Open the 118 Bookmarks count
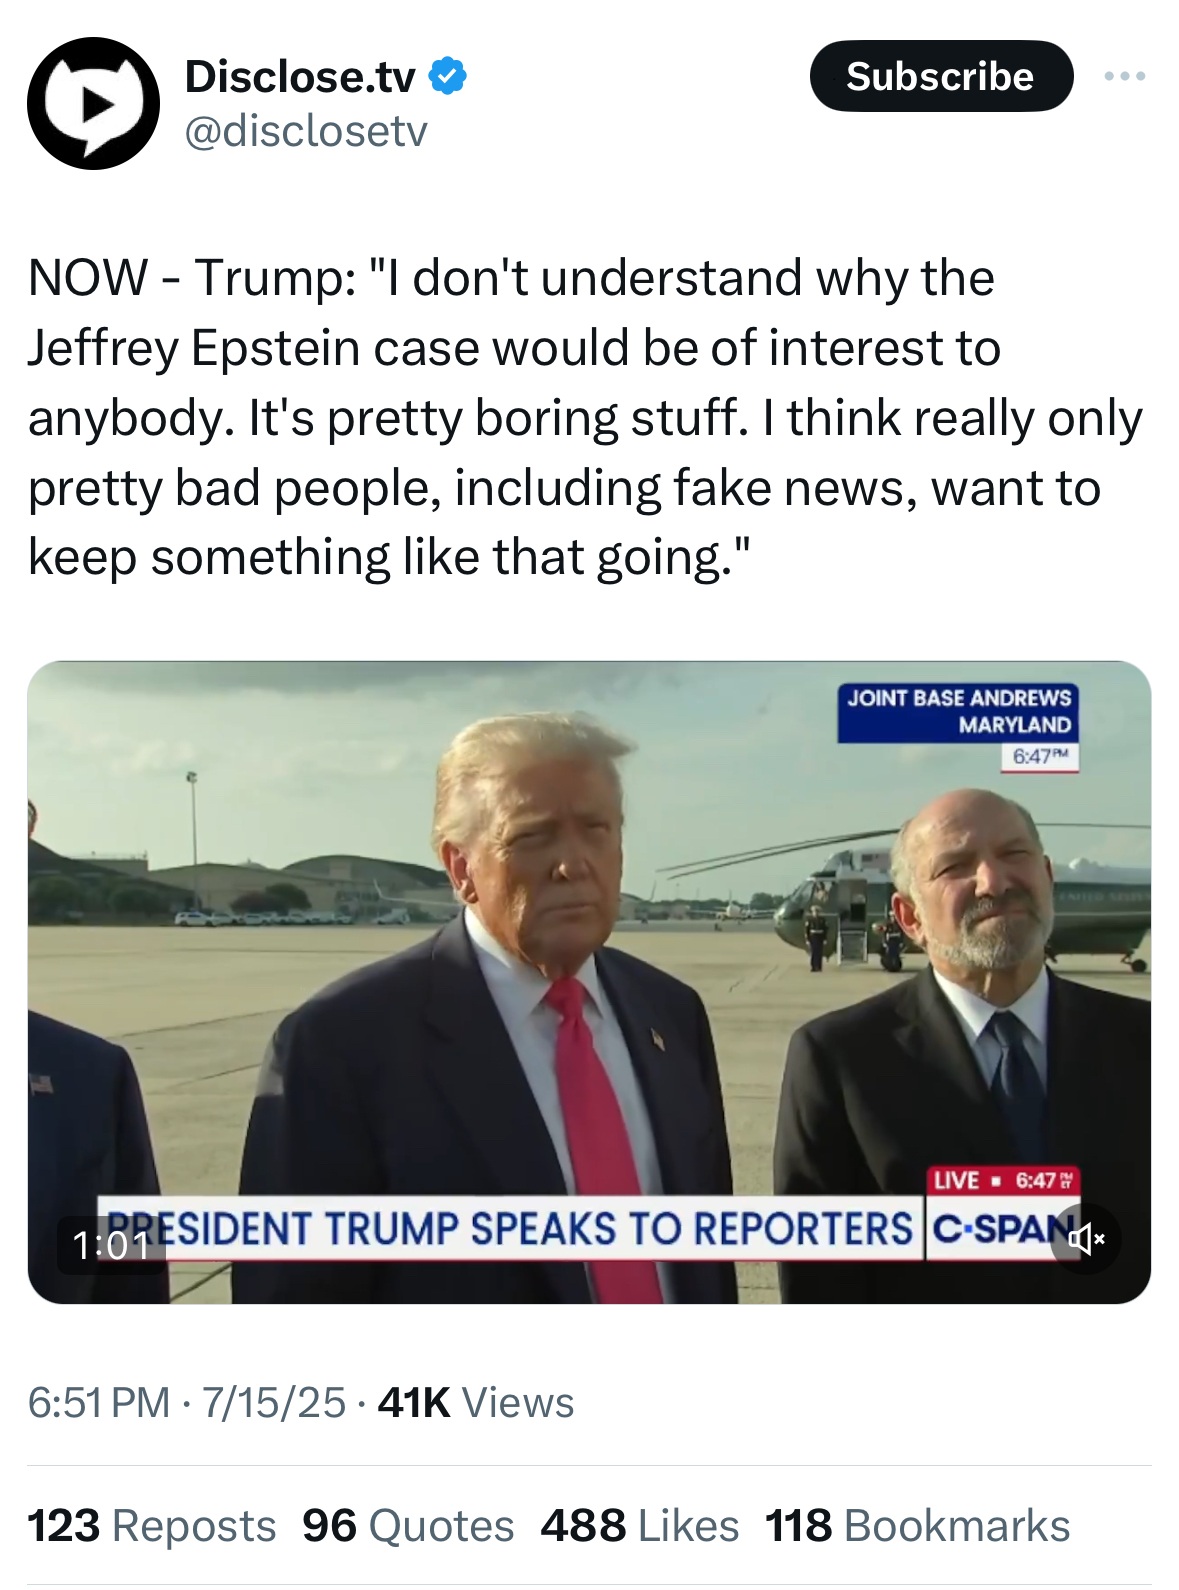The image size is (1179, 1590). tap(918, 1526)
